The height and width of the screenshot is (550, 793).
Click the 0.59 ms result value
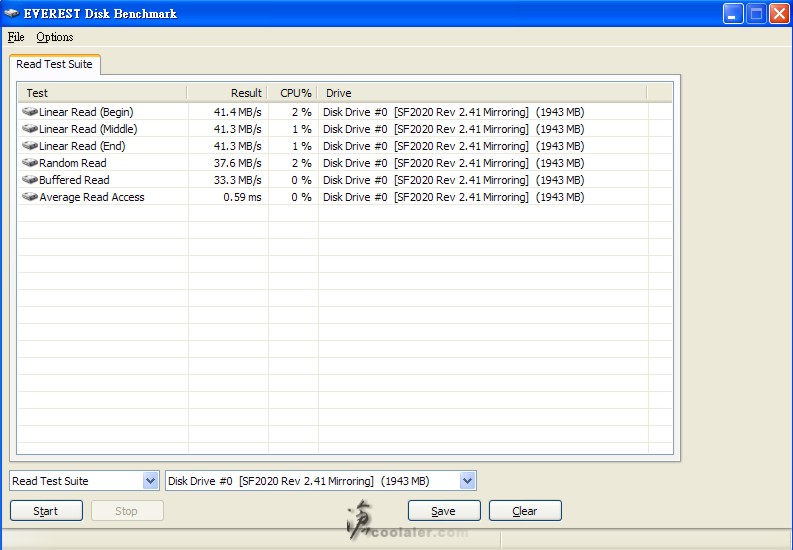(242, 197)
